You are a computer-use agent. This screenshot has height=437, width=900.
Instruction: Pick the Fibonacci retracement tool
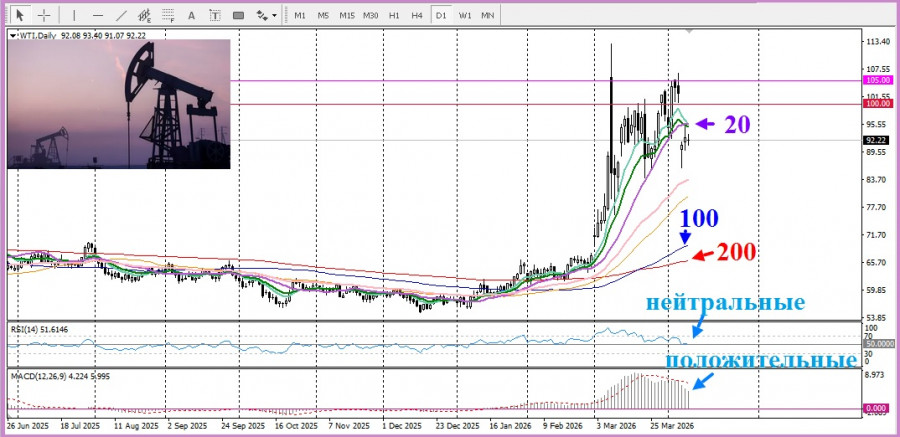tap(169, 15)
